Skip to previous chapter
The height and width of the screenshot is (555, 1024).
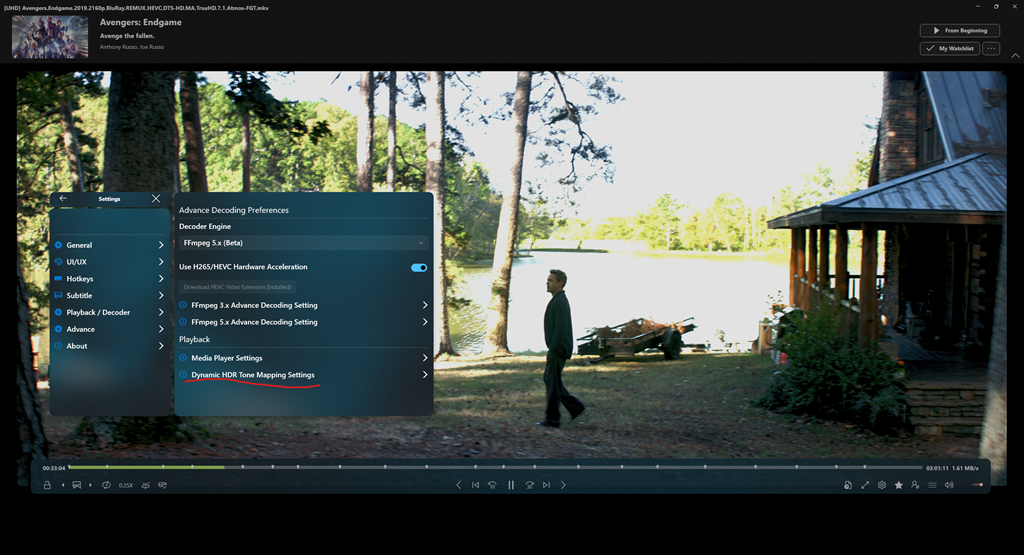pos(475,485)
